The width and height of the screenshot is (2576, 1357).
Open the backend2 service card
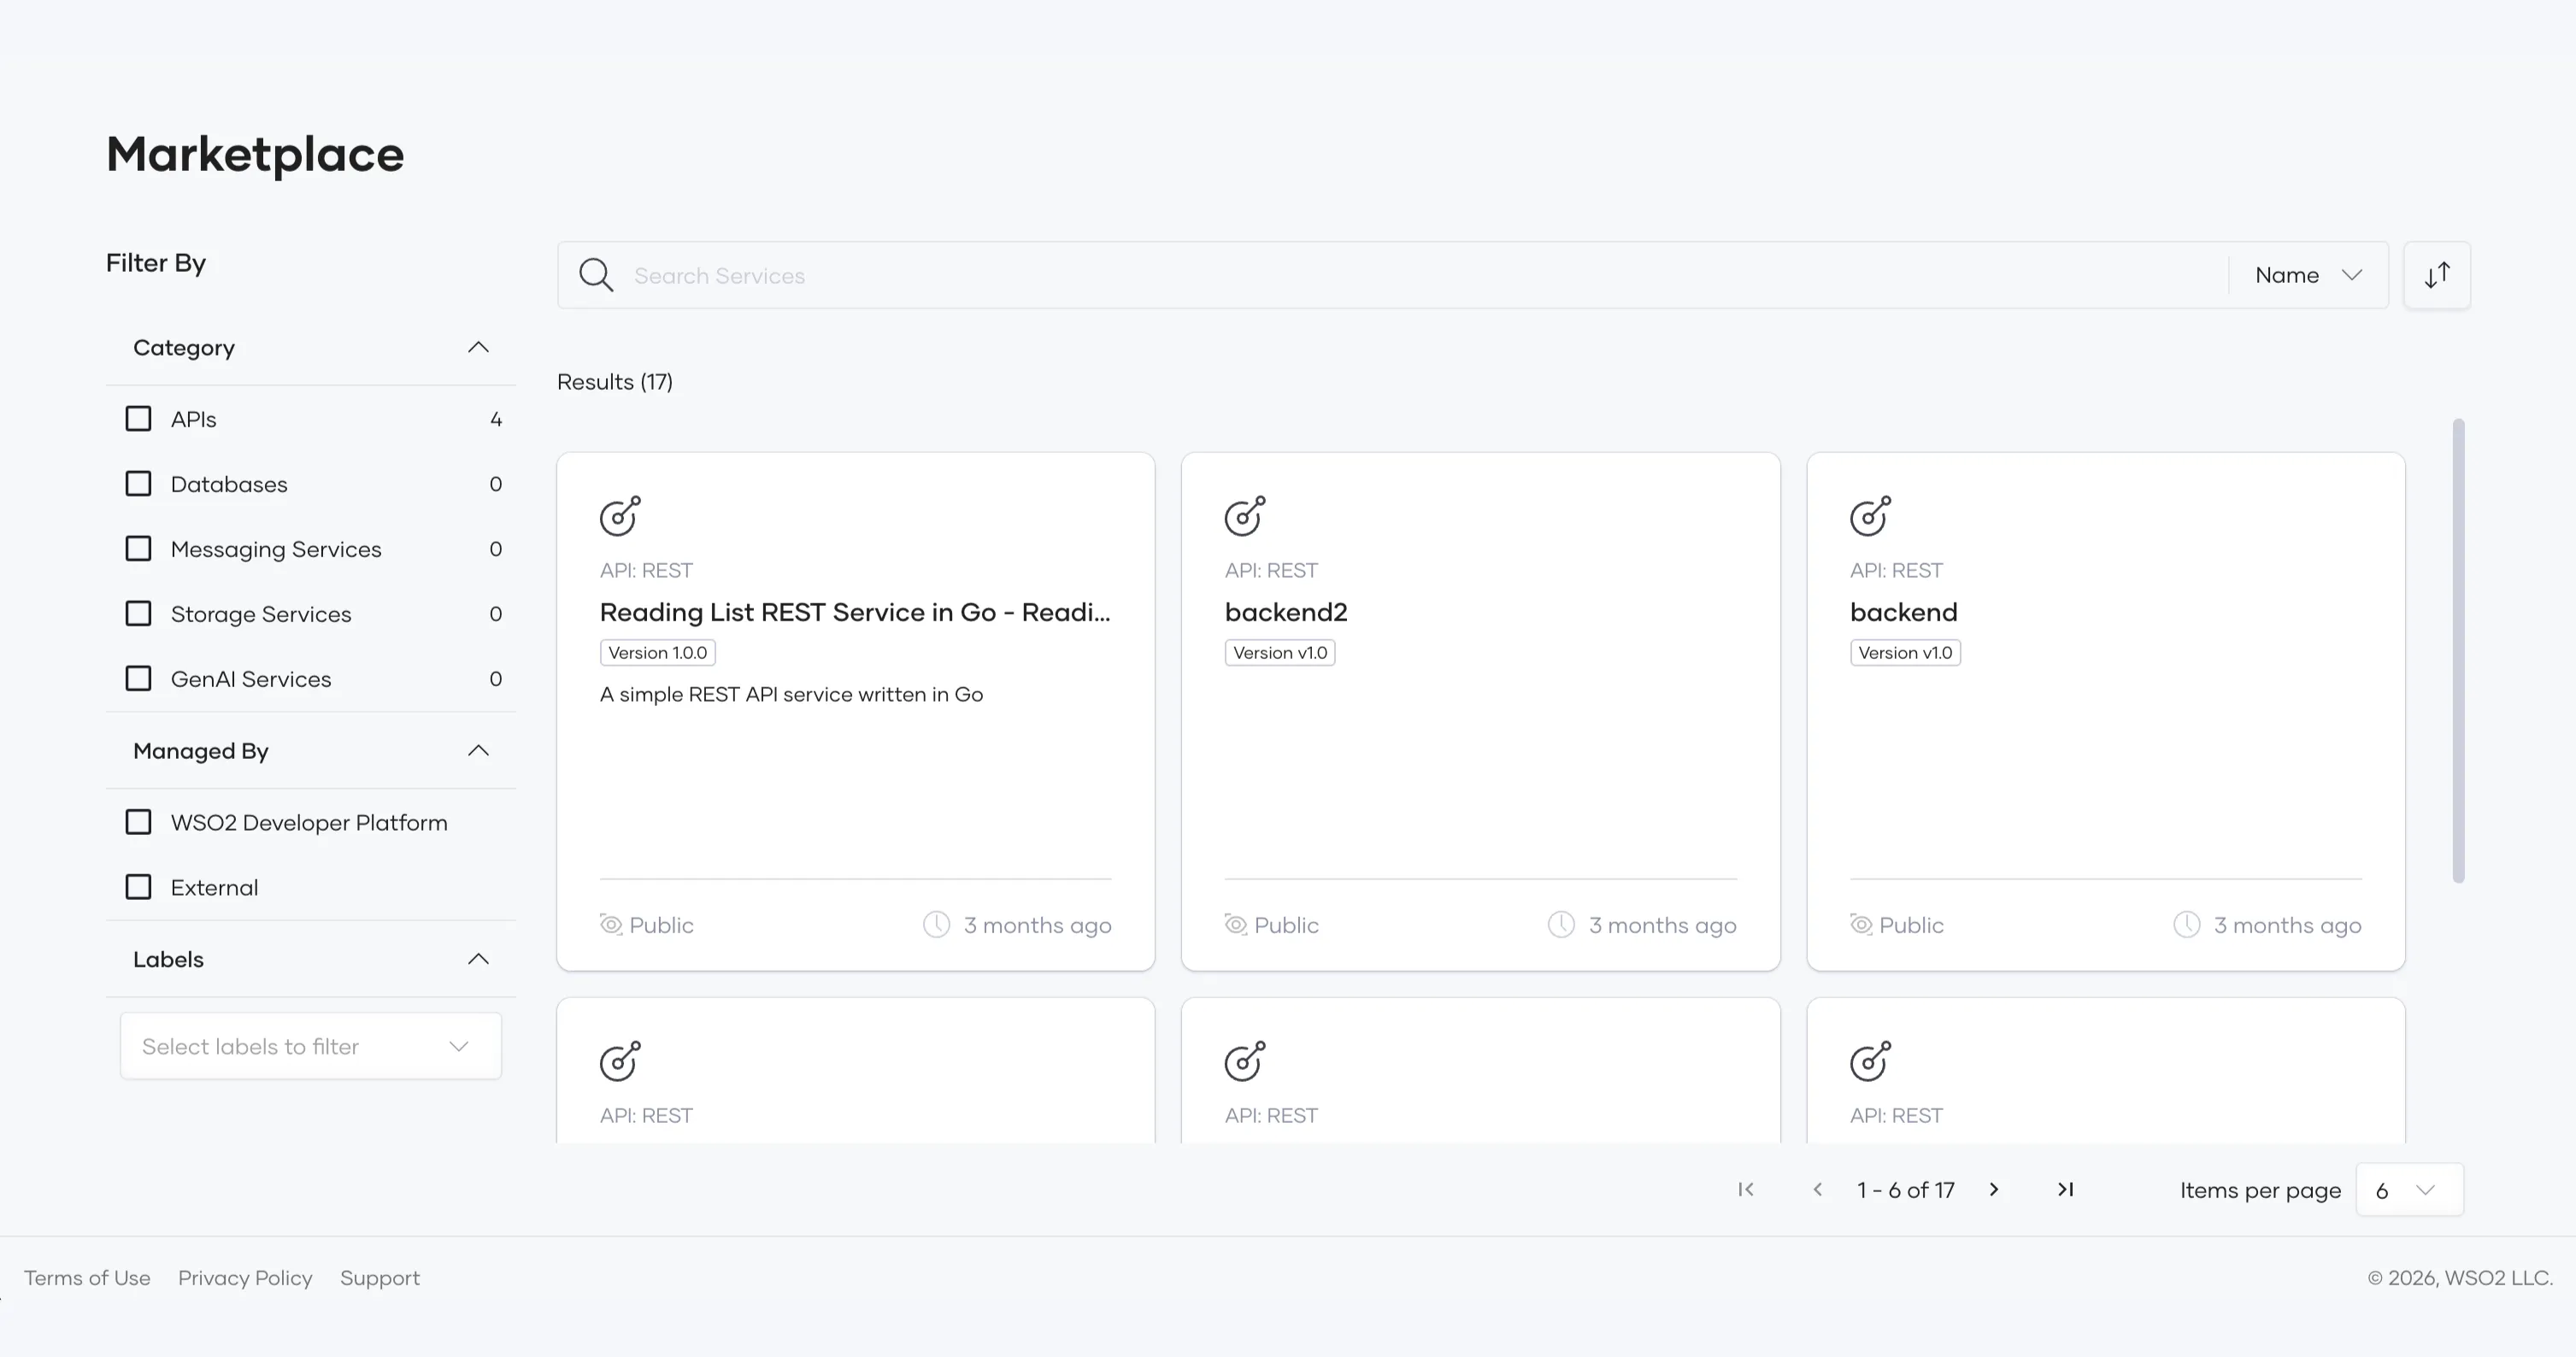coord(1286,612)
